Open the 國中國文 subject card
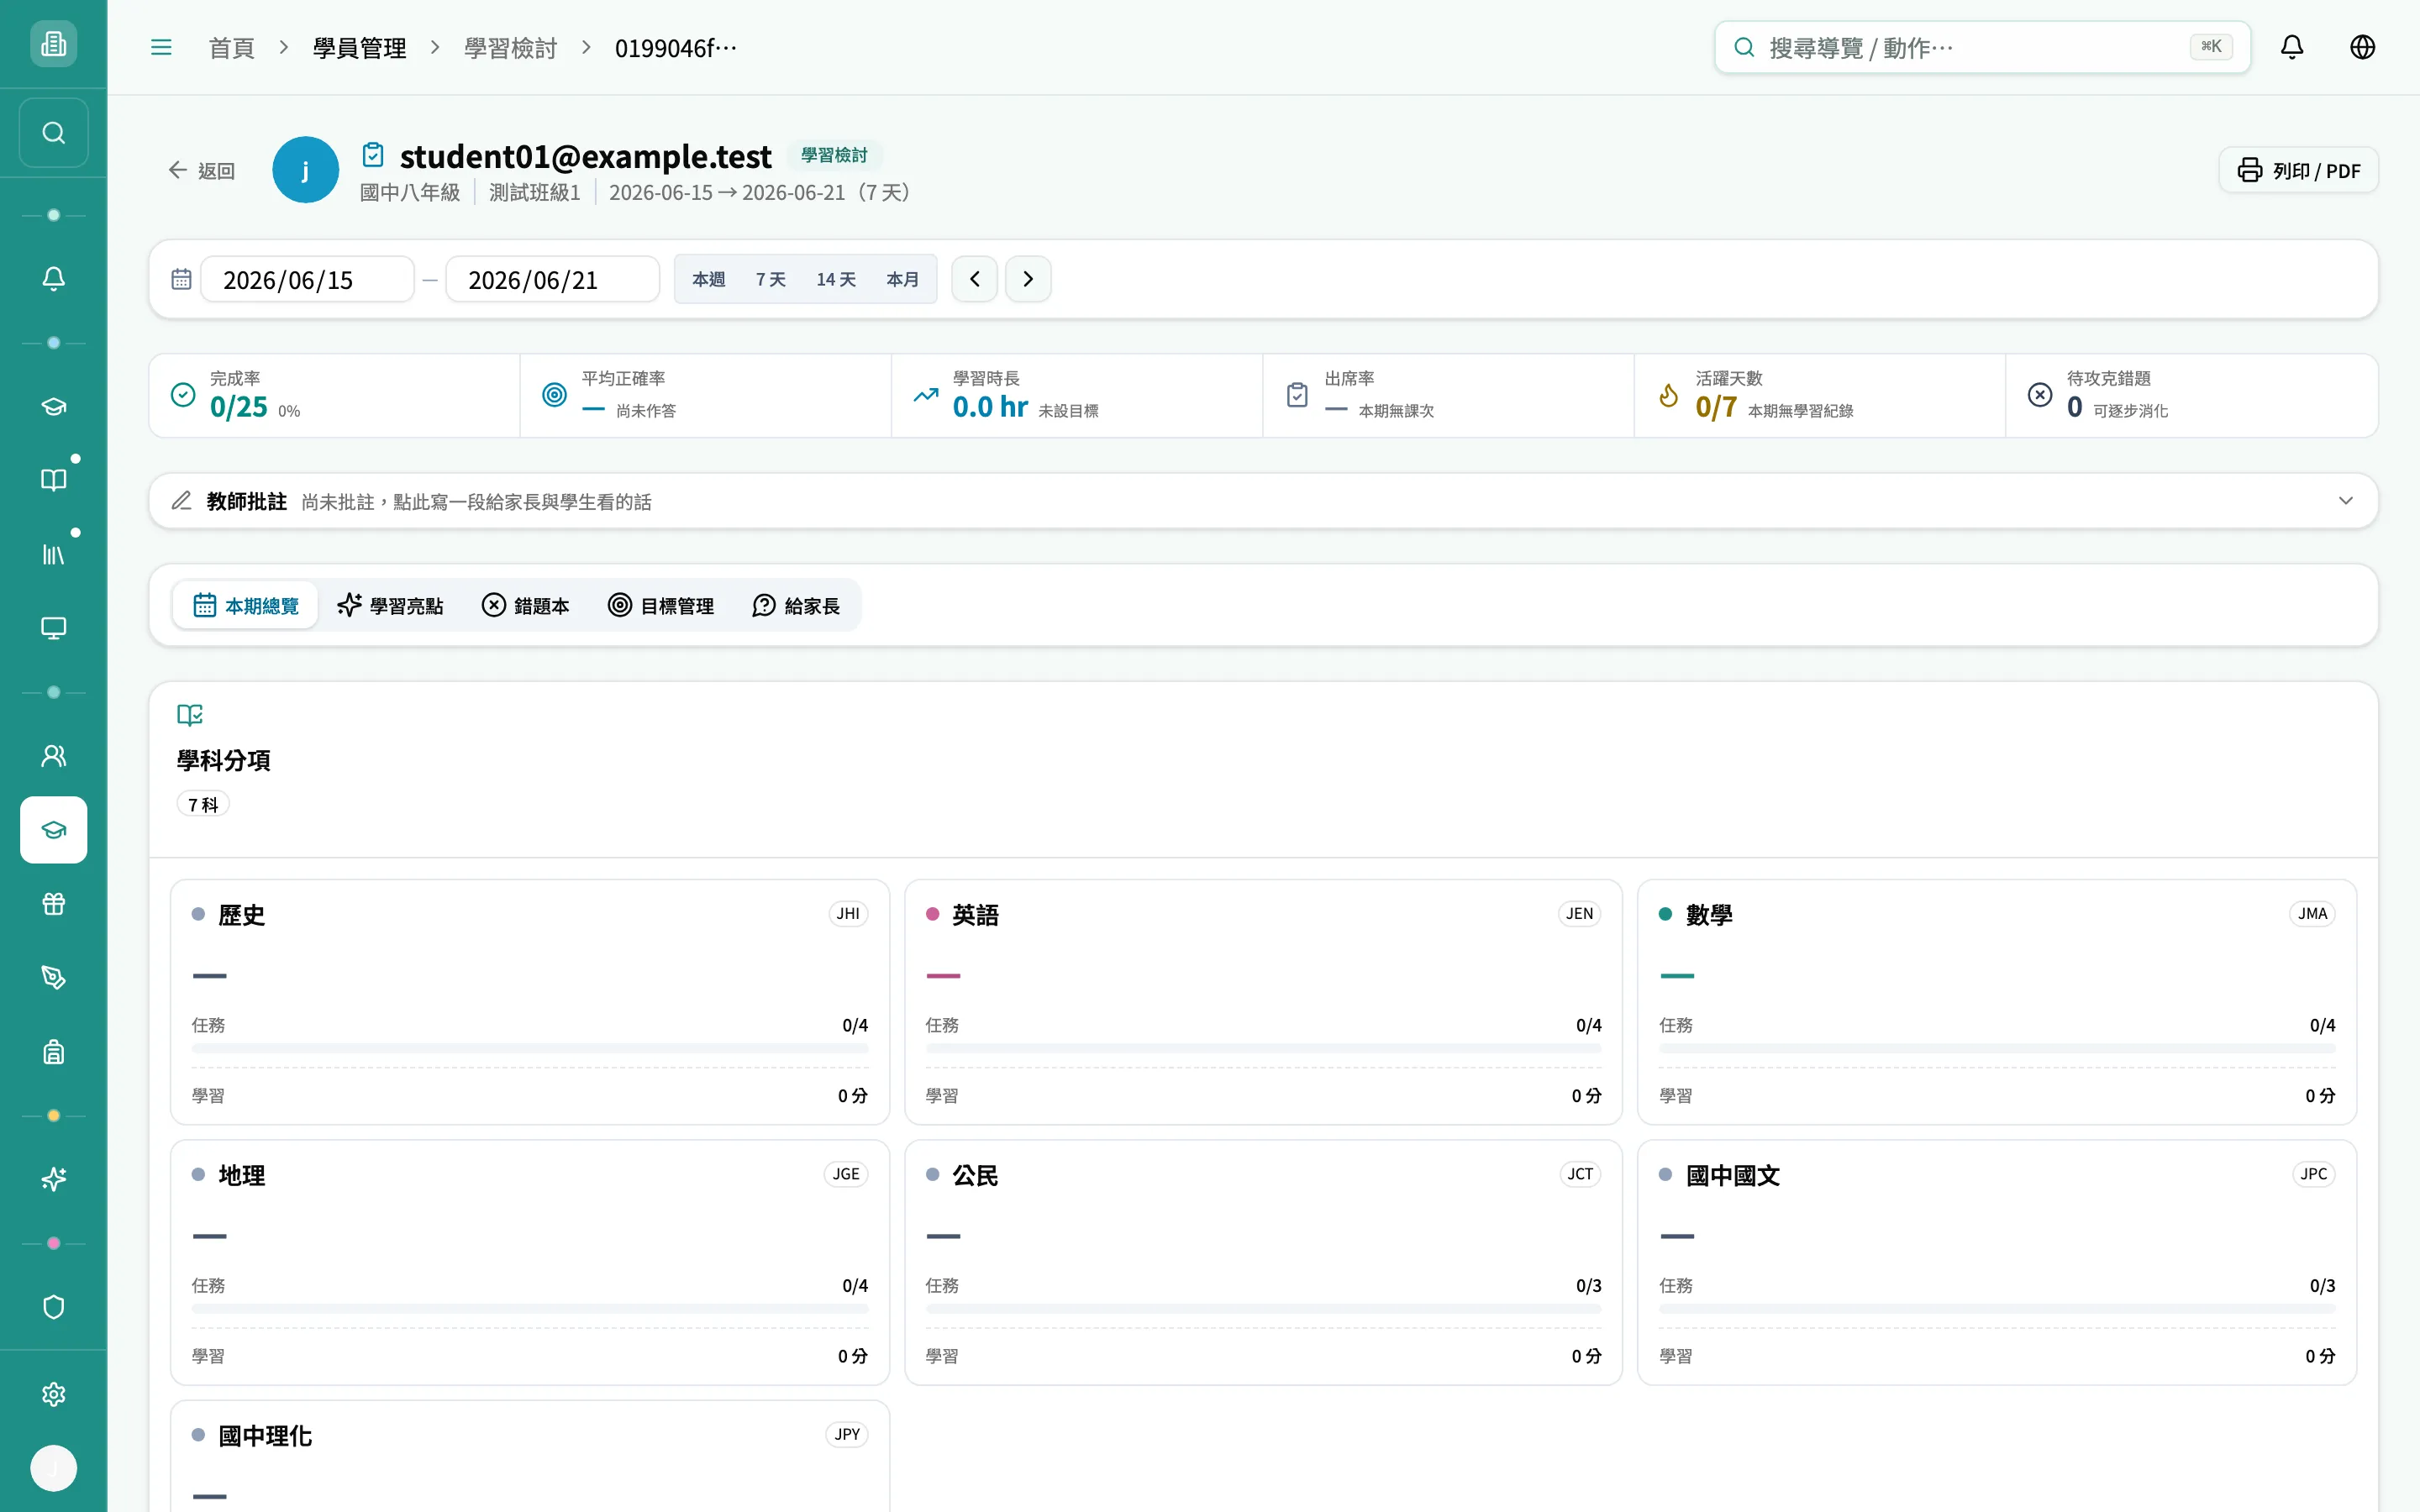The height and width of the screenshot is (1512, 2420). (1997, 1262)
